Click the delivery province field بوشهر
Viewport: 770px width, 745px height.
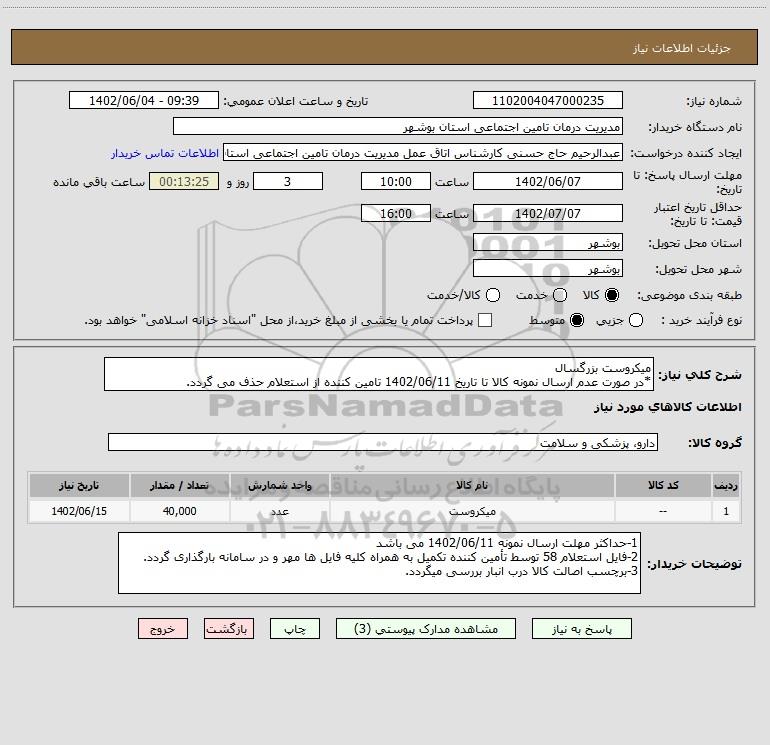point(548,243)
